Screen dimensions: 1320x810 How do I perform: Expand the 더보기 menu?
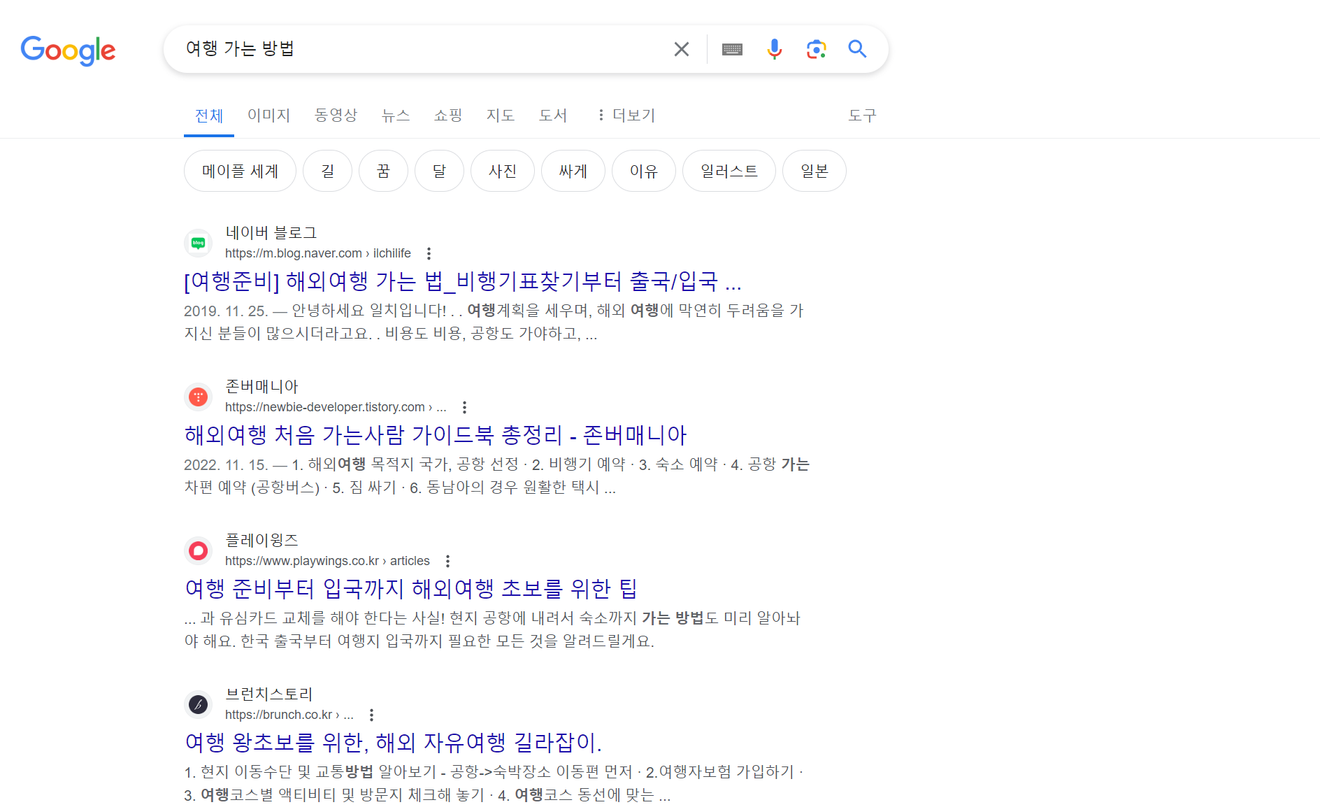pyautogui.click(x=626, y=116)
